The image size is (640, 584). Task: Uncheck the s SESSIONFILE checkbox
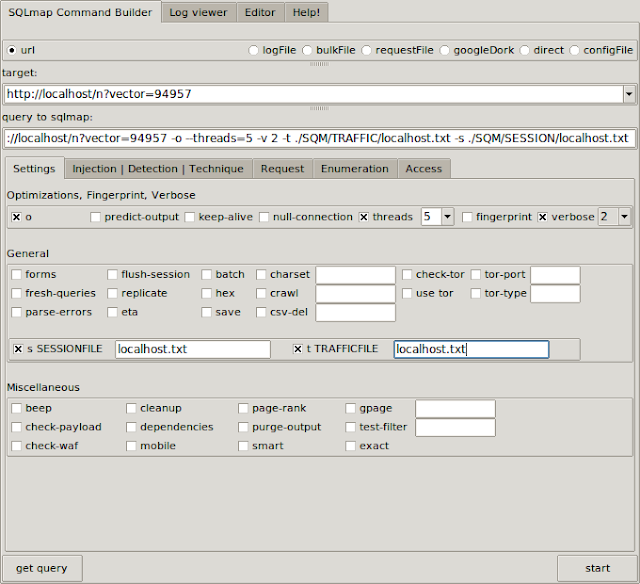(x=18, y=349)
